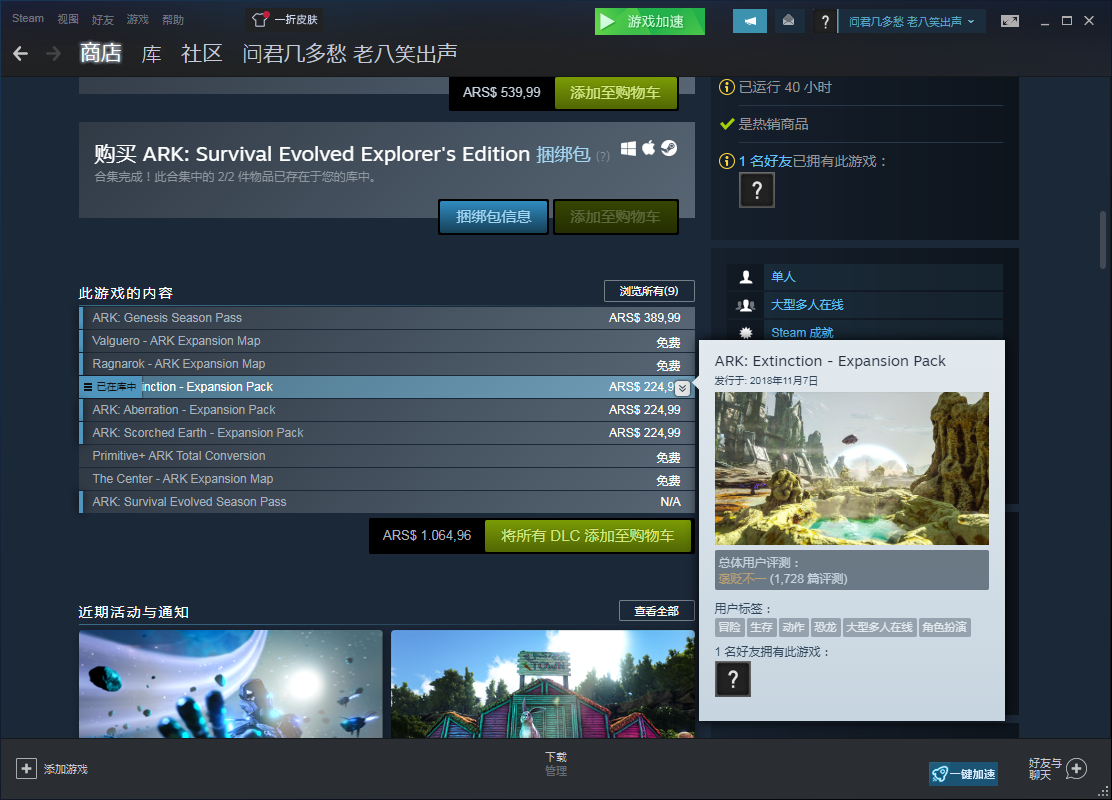Click the Apple platform icon
Viewport: 1112px width, 800px height.
648,148
